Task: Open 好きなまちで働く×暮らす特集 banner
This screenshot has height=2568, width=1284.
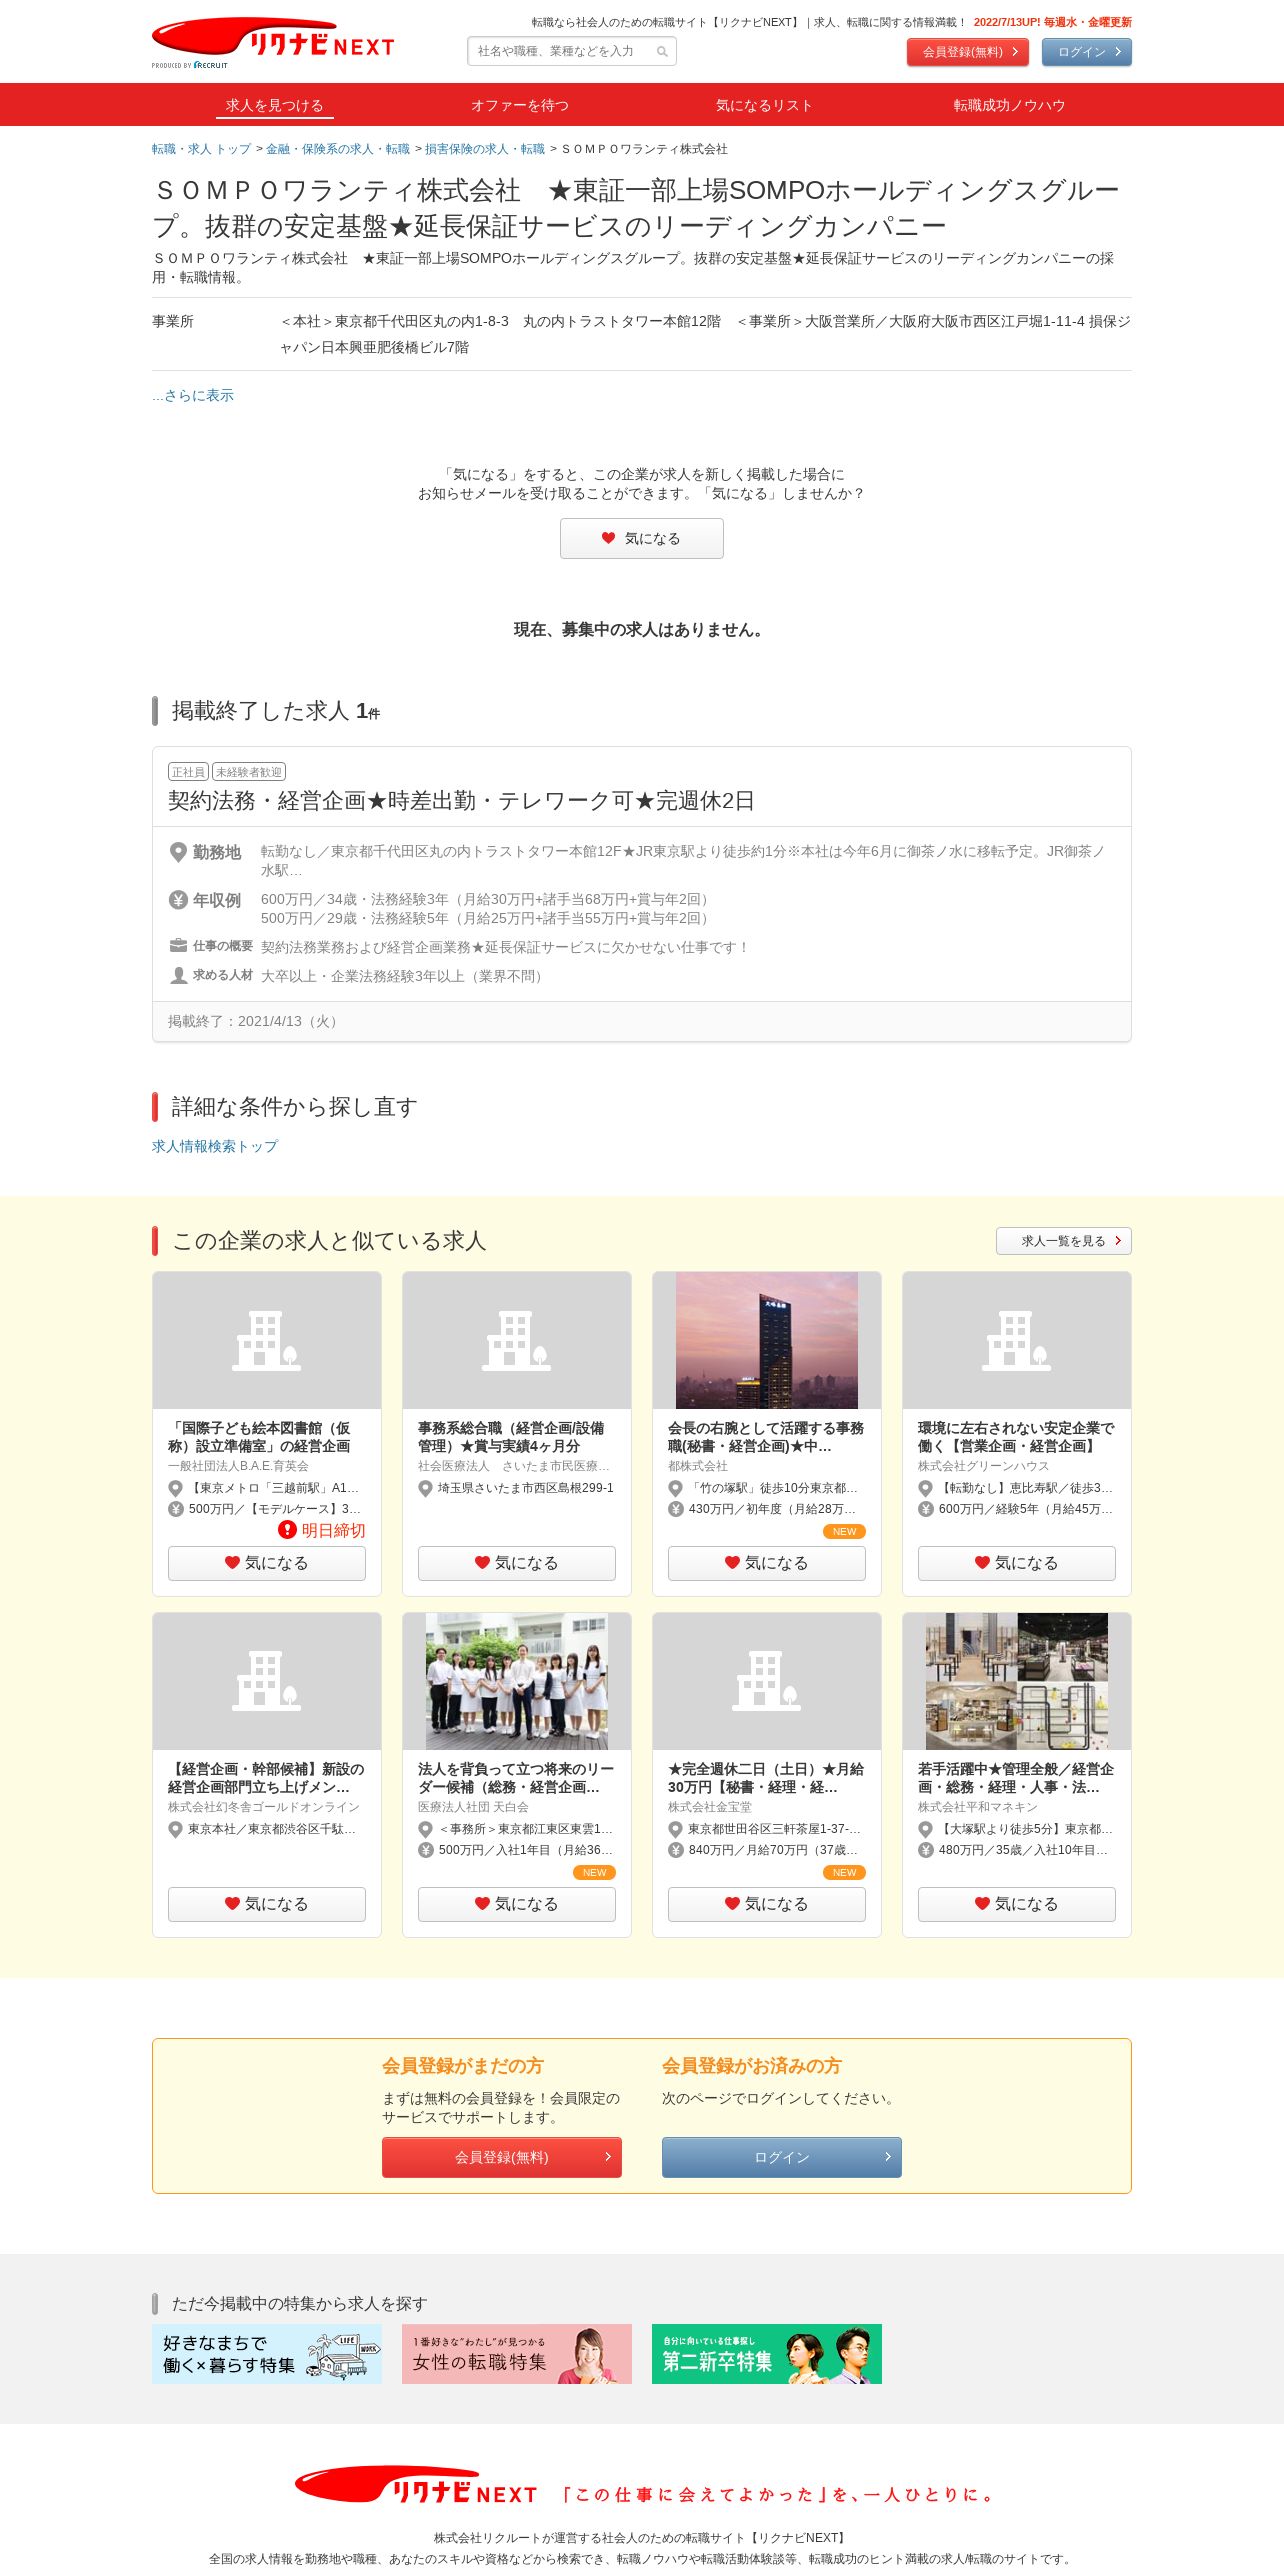Action: click(267, 2354)
